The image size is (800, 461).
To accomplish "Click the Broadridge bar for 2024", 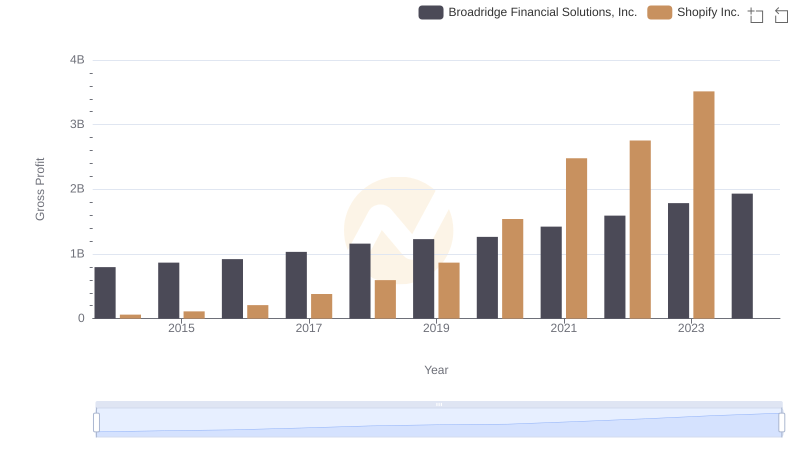I will coord(742,256).
